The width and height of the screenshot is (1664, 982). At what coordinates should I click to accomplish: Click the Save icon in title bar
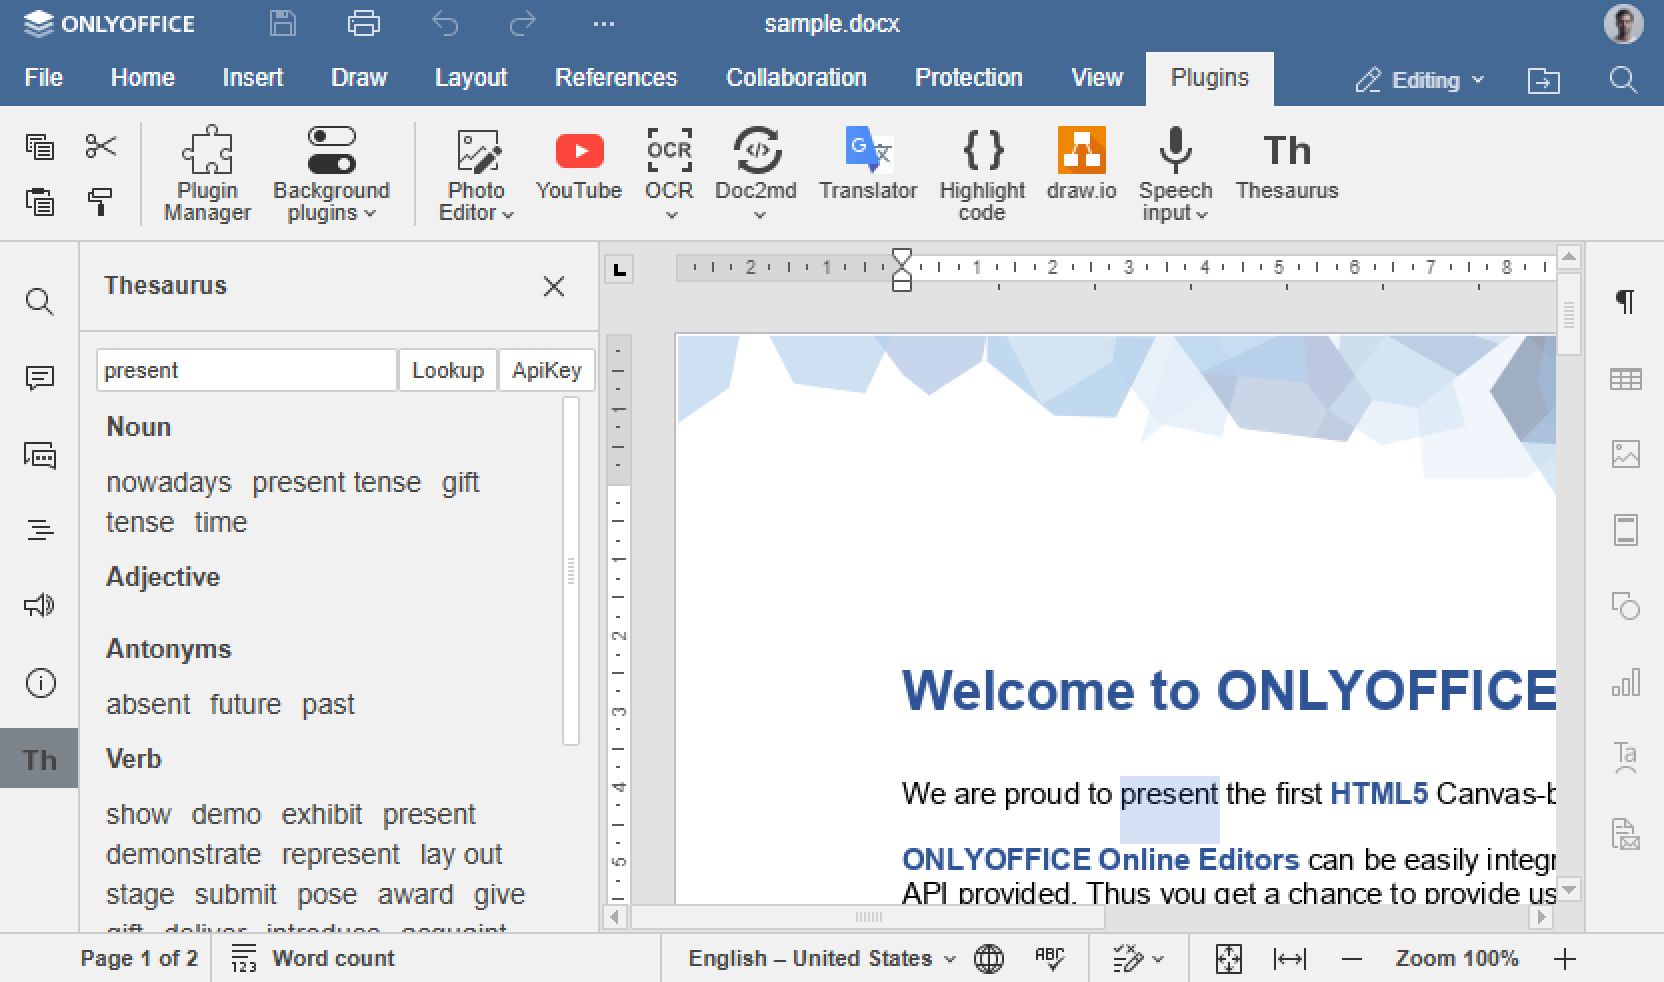coord(283,23)
